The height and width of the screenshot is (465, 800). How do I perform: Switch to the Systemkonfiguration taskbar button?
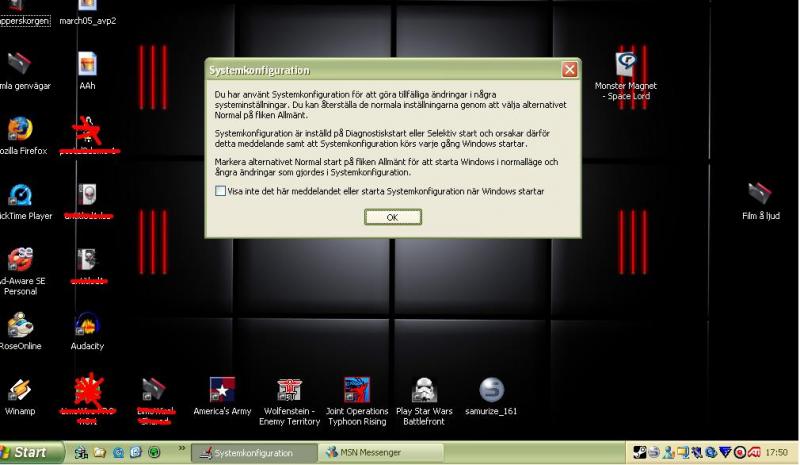[x=253, y=453]
